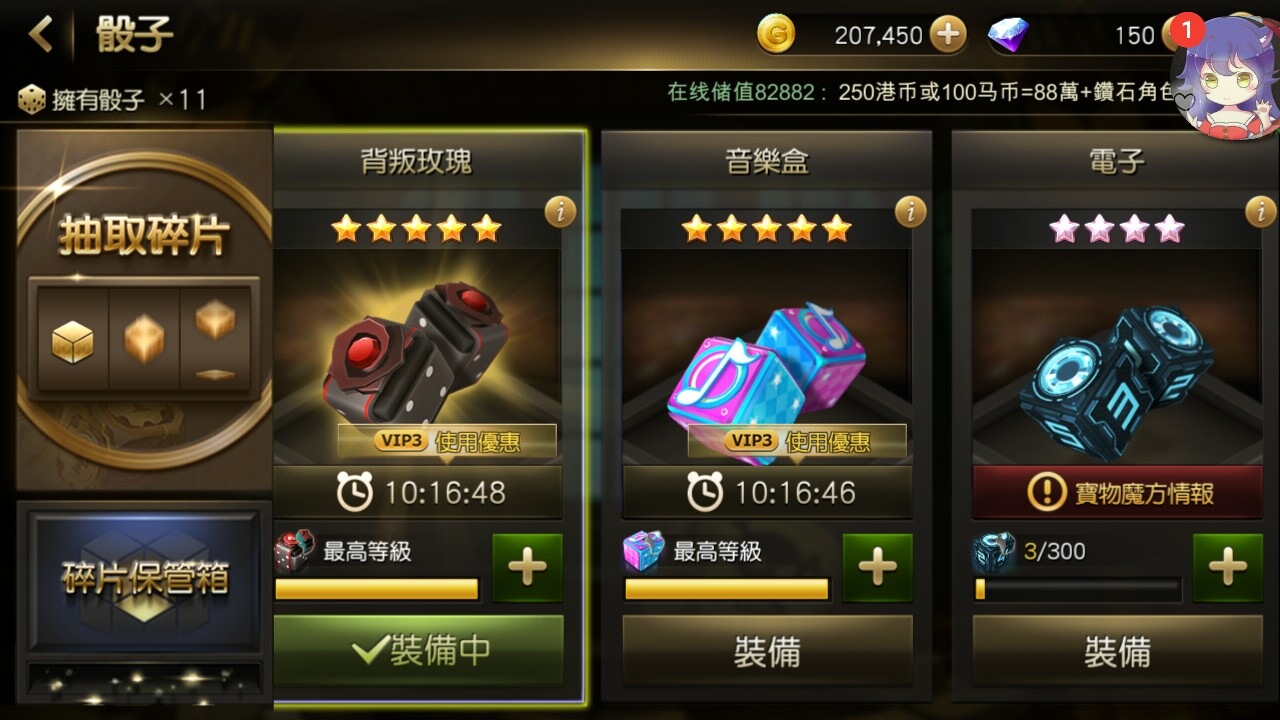Tap VIP3 使用優惠 on 背叛玫瑰

click(x=447, y=441)
